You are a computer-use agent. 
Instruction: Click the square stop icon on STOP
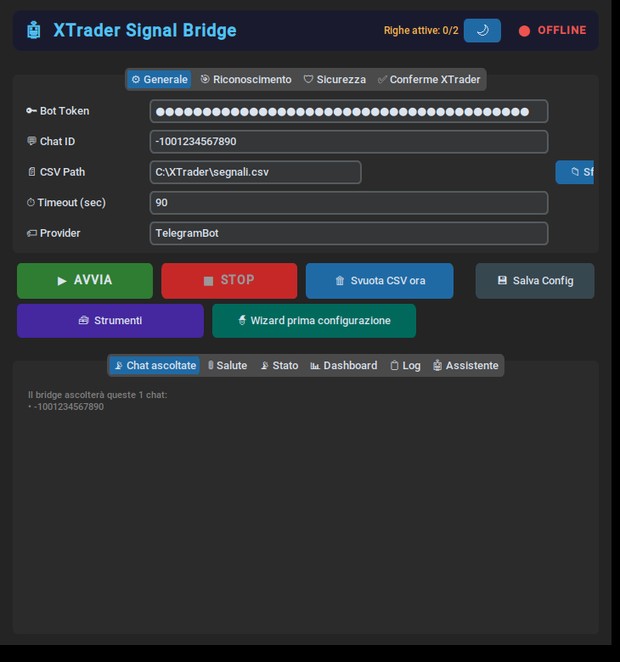pos(208,281)
